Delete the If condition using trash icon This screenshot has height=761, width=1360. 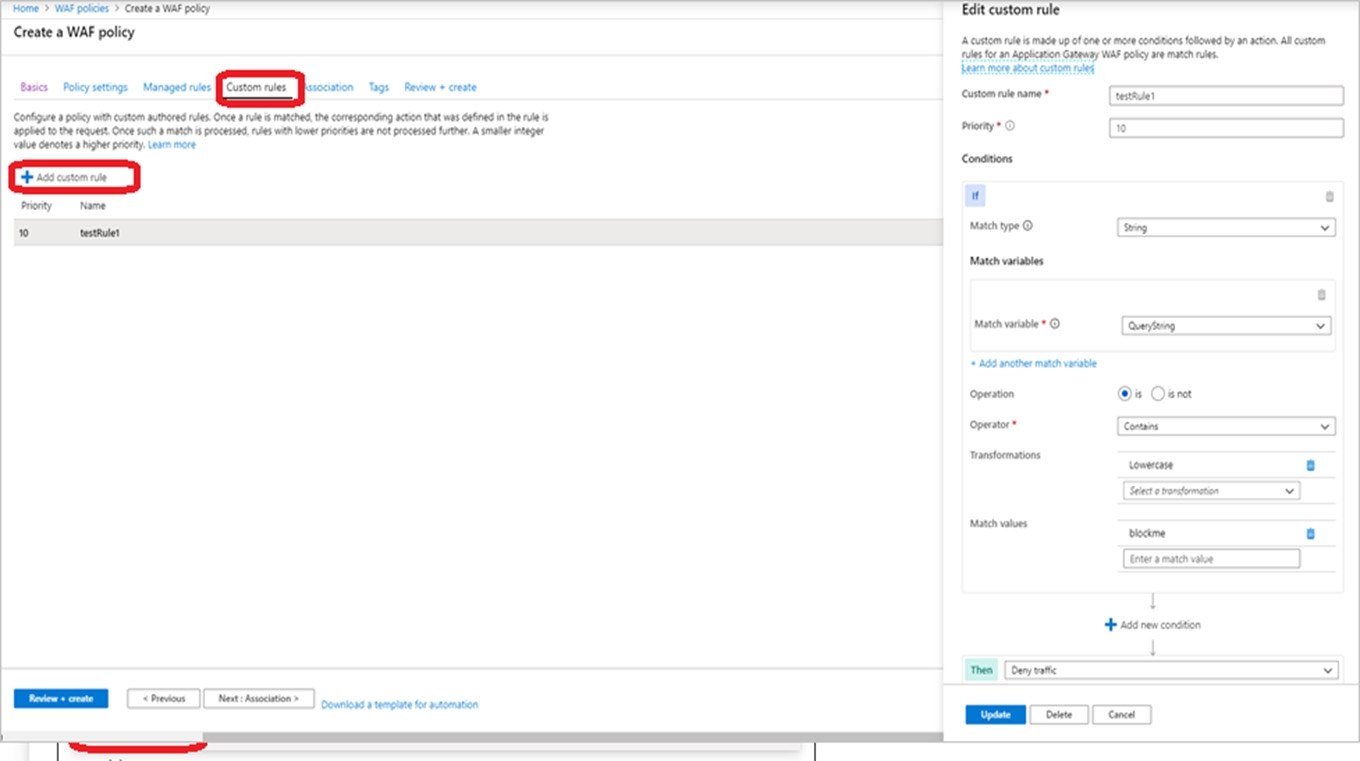(x=1329, y=196)
